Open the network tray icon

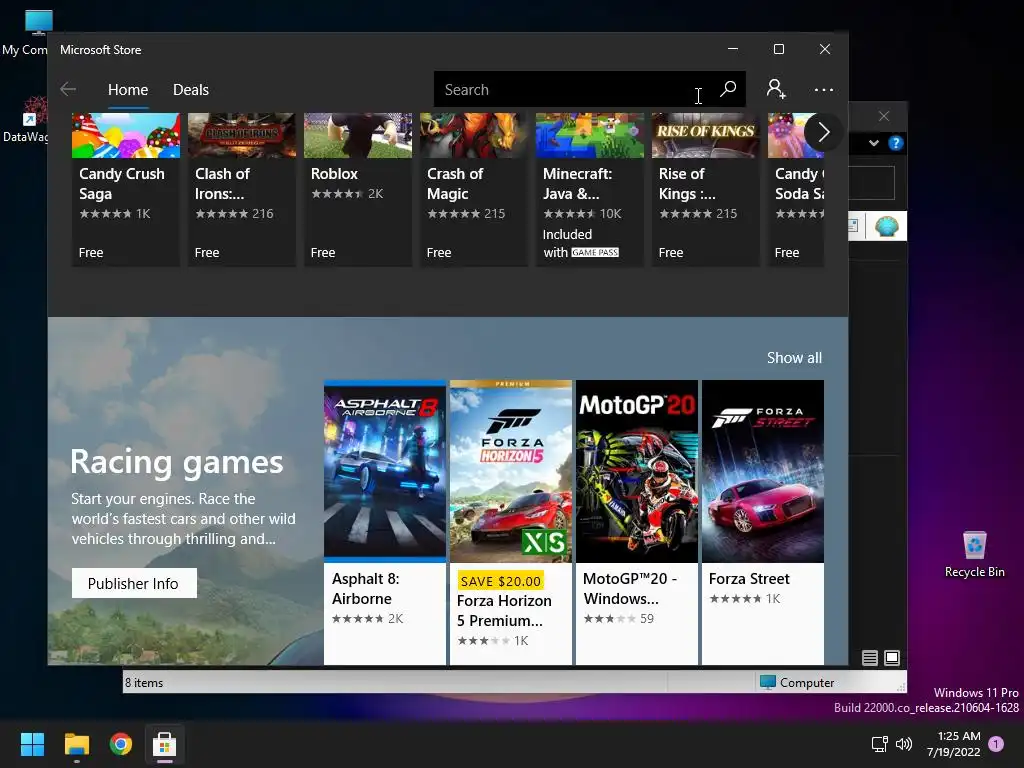[x=880, y=744]
